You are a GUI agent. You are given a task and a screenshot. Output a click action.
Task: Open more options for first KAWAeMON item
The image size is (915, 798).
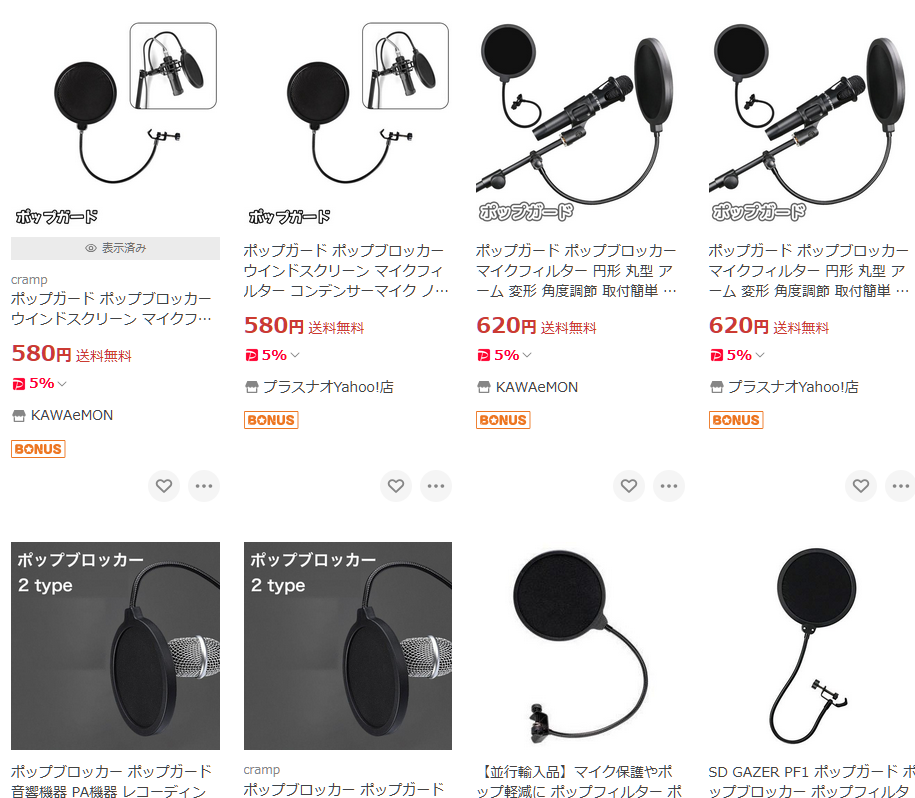tap(204, 486)
